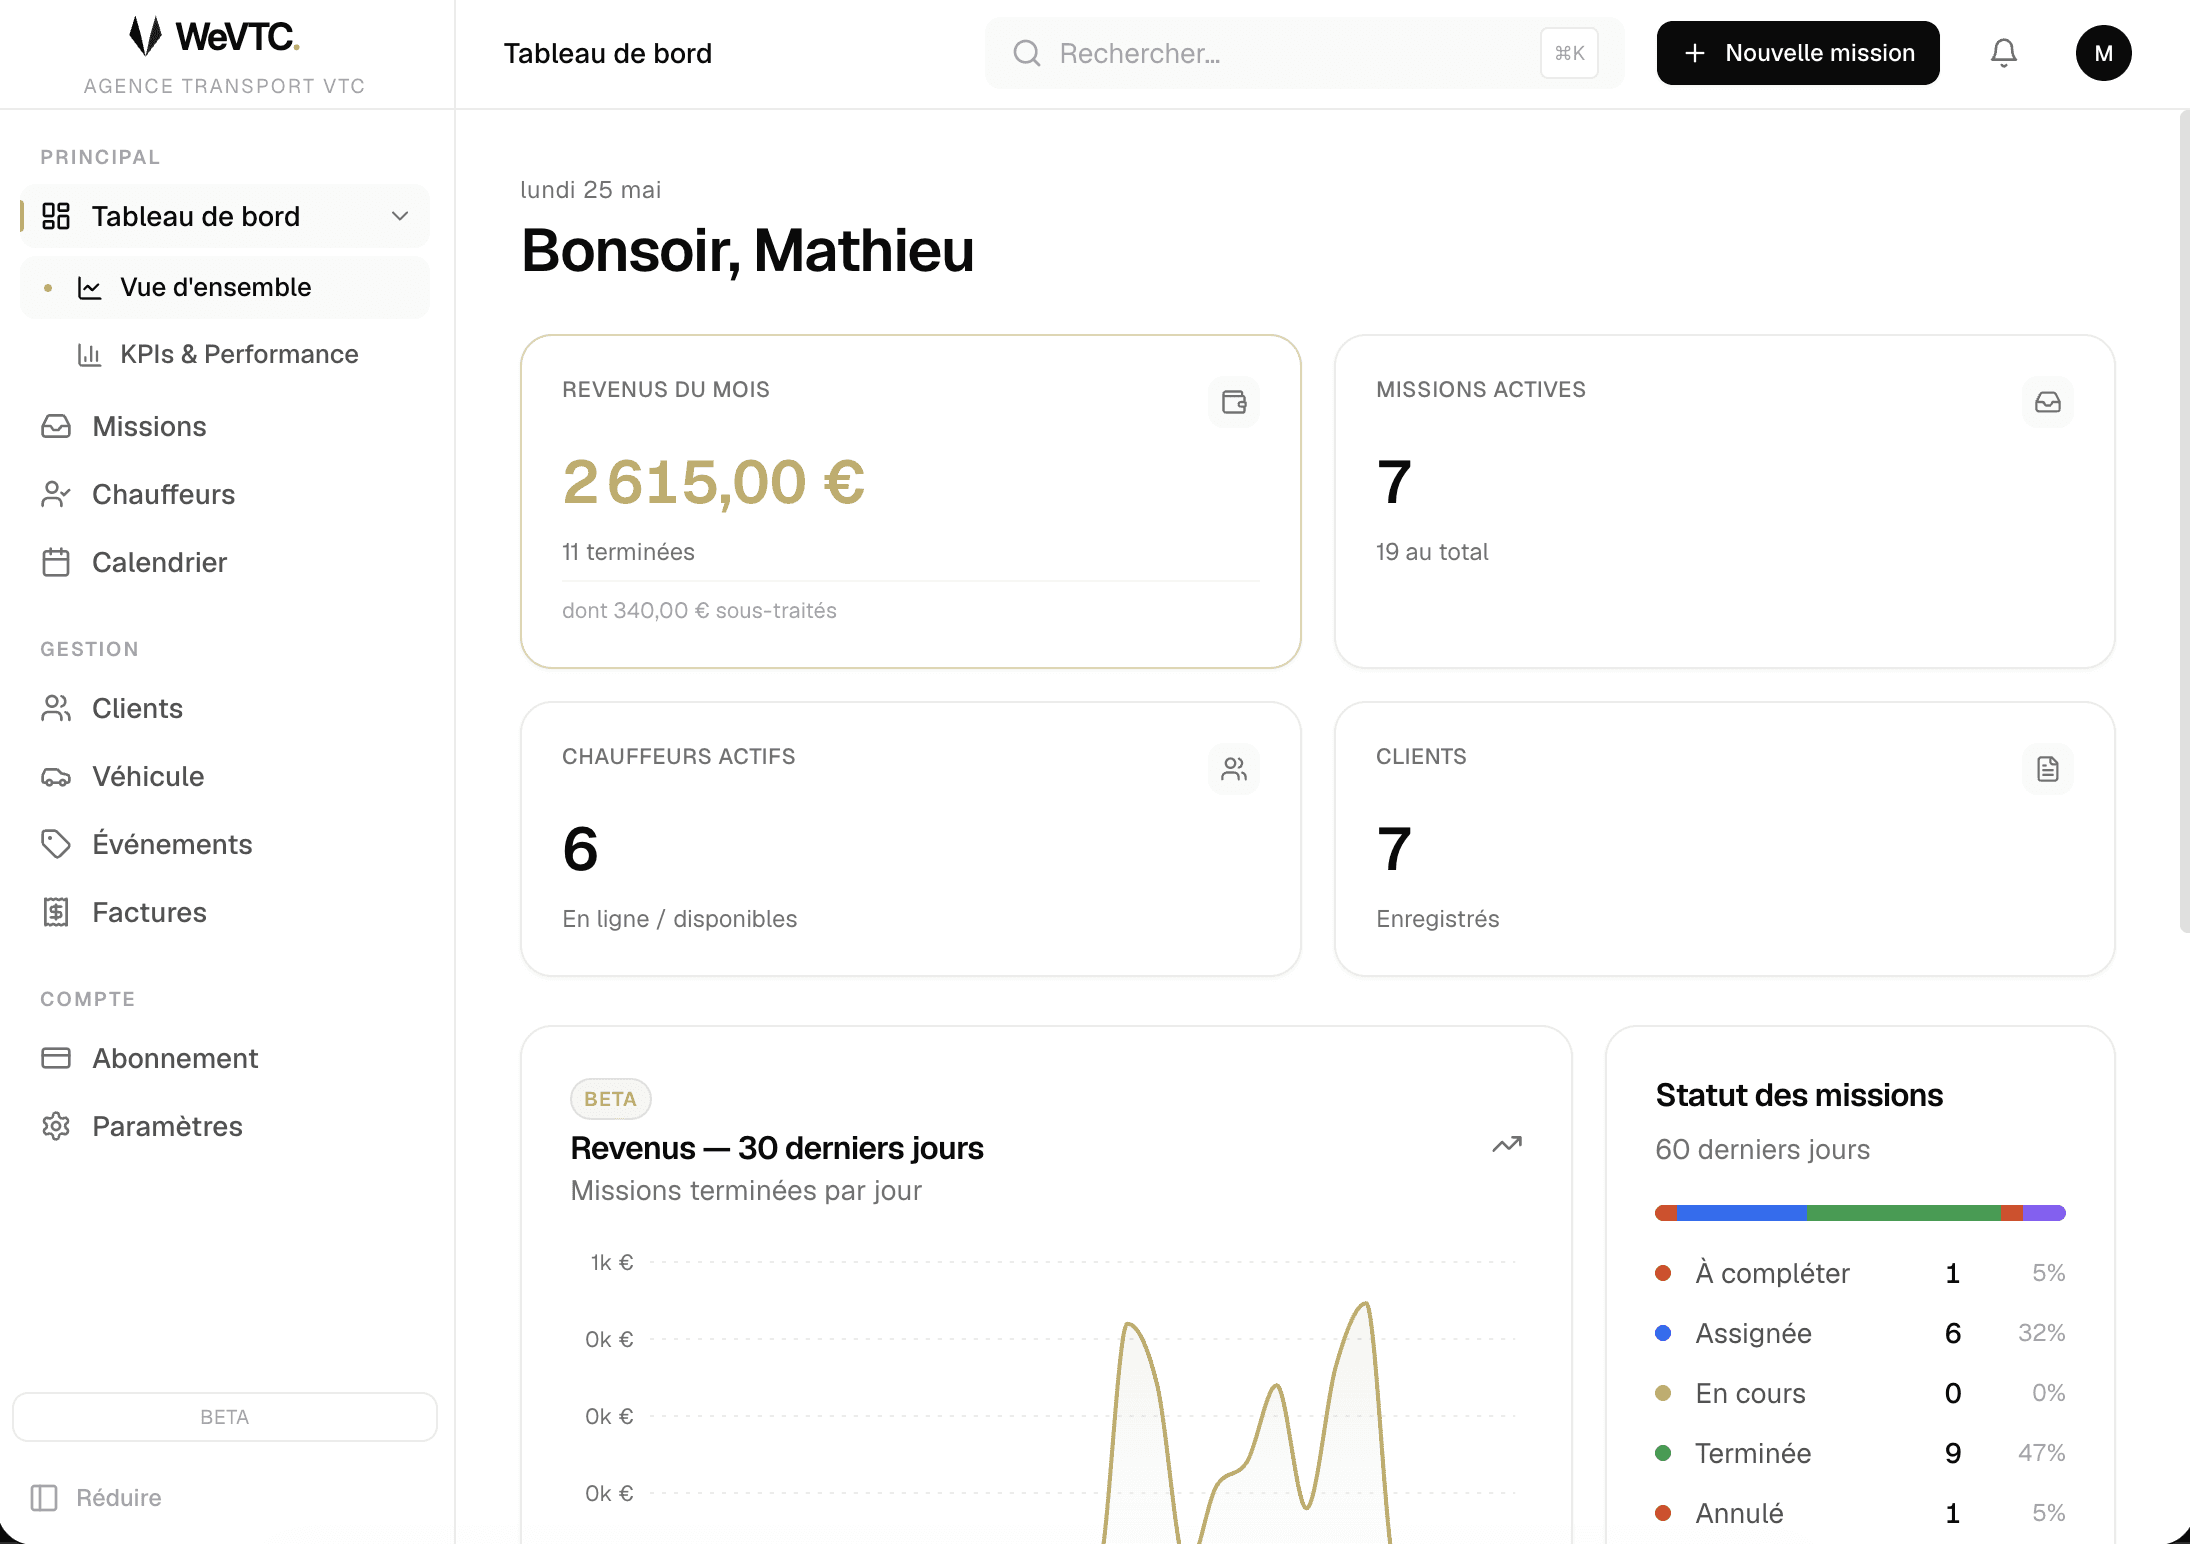Click the blue Assignée segment of status bar
The height and width of the screenshot is (1544, 2190).
coord(1742,1213)
